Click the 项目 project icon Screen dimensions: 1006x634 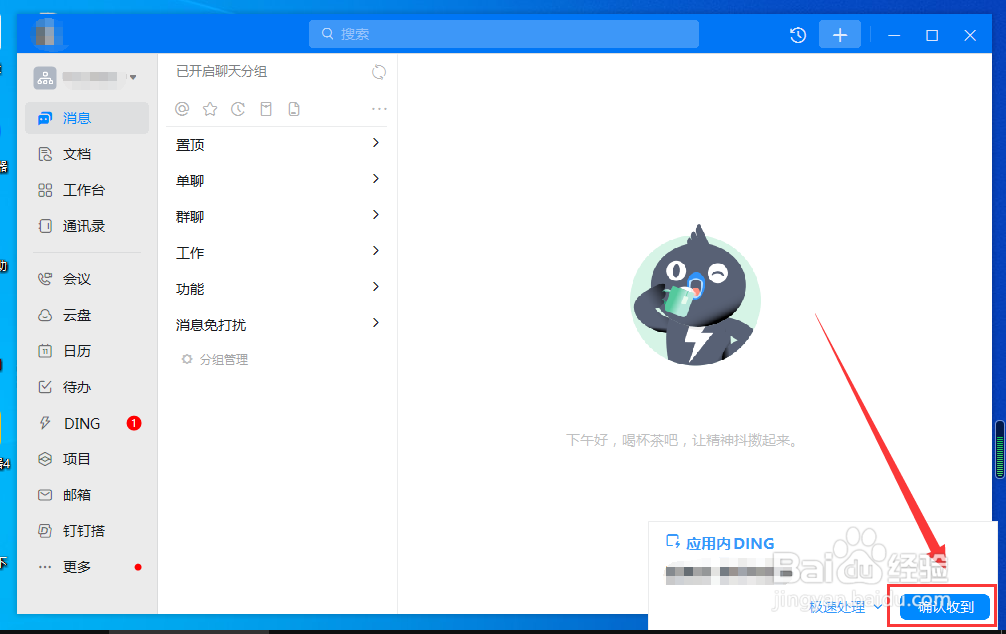coord(45,459)
